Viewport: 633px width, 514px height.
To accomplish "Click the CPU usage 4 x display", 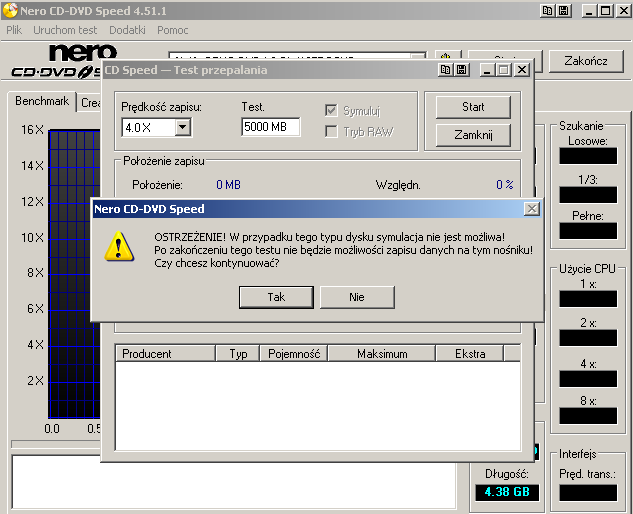I will tap(588, 379).
